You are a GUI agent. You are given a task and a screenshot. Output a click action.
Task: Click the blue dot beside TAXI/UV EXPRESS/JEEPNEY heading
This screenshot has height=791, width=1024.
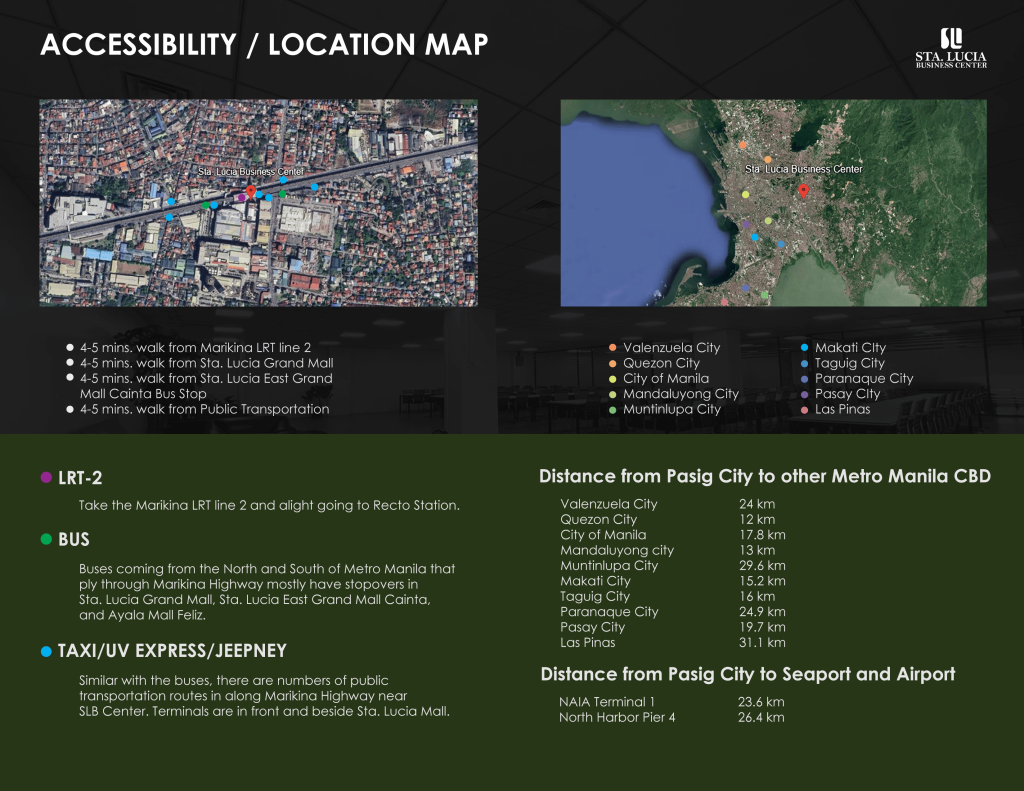pyautogui.click(x=46, y=651)
